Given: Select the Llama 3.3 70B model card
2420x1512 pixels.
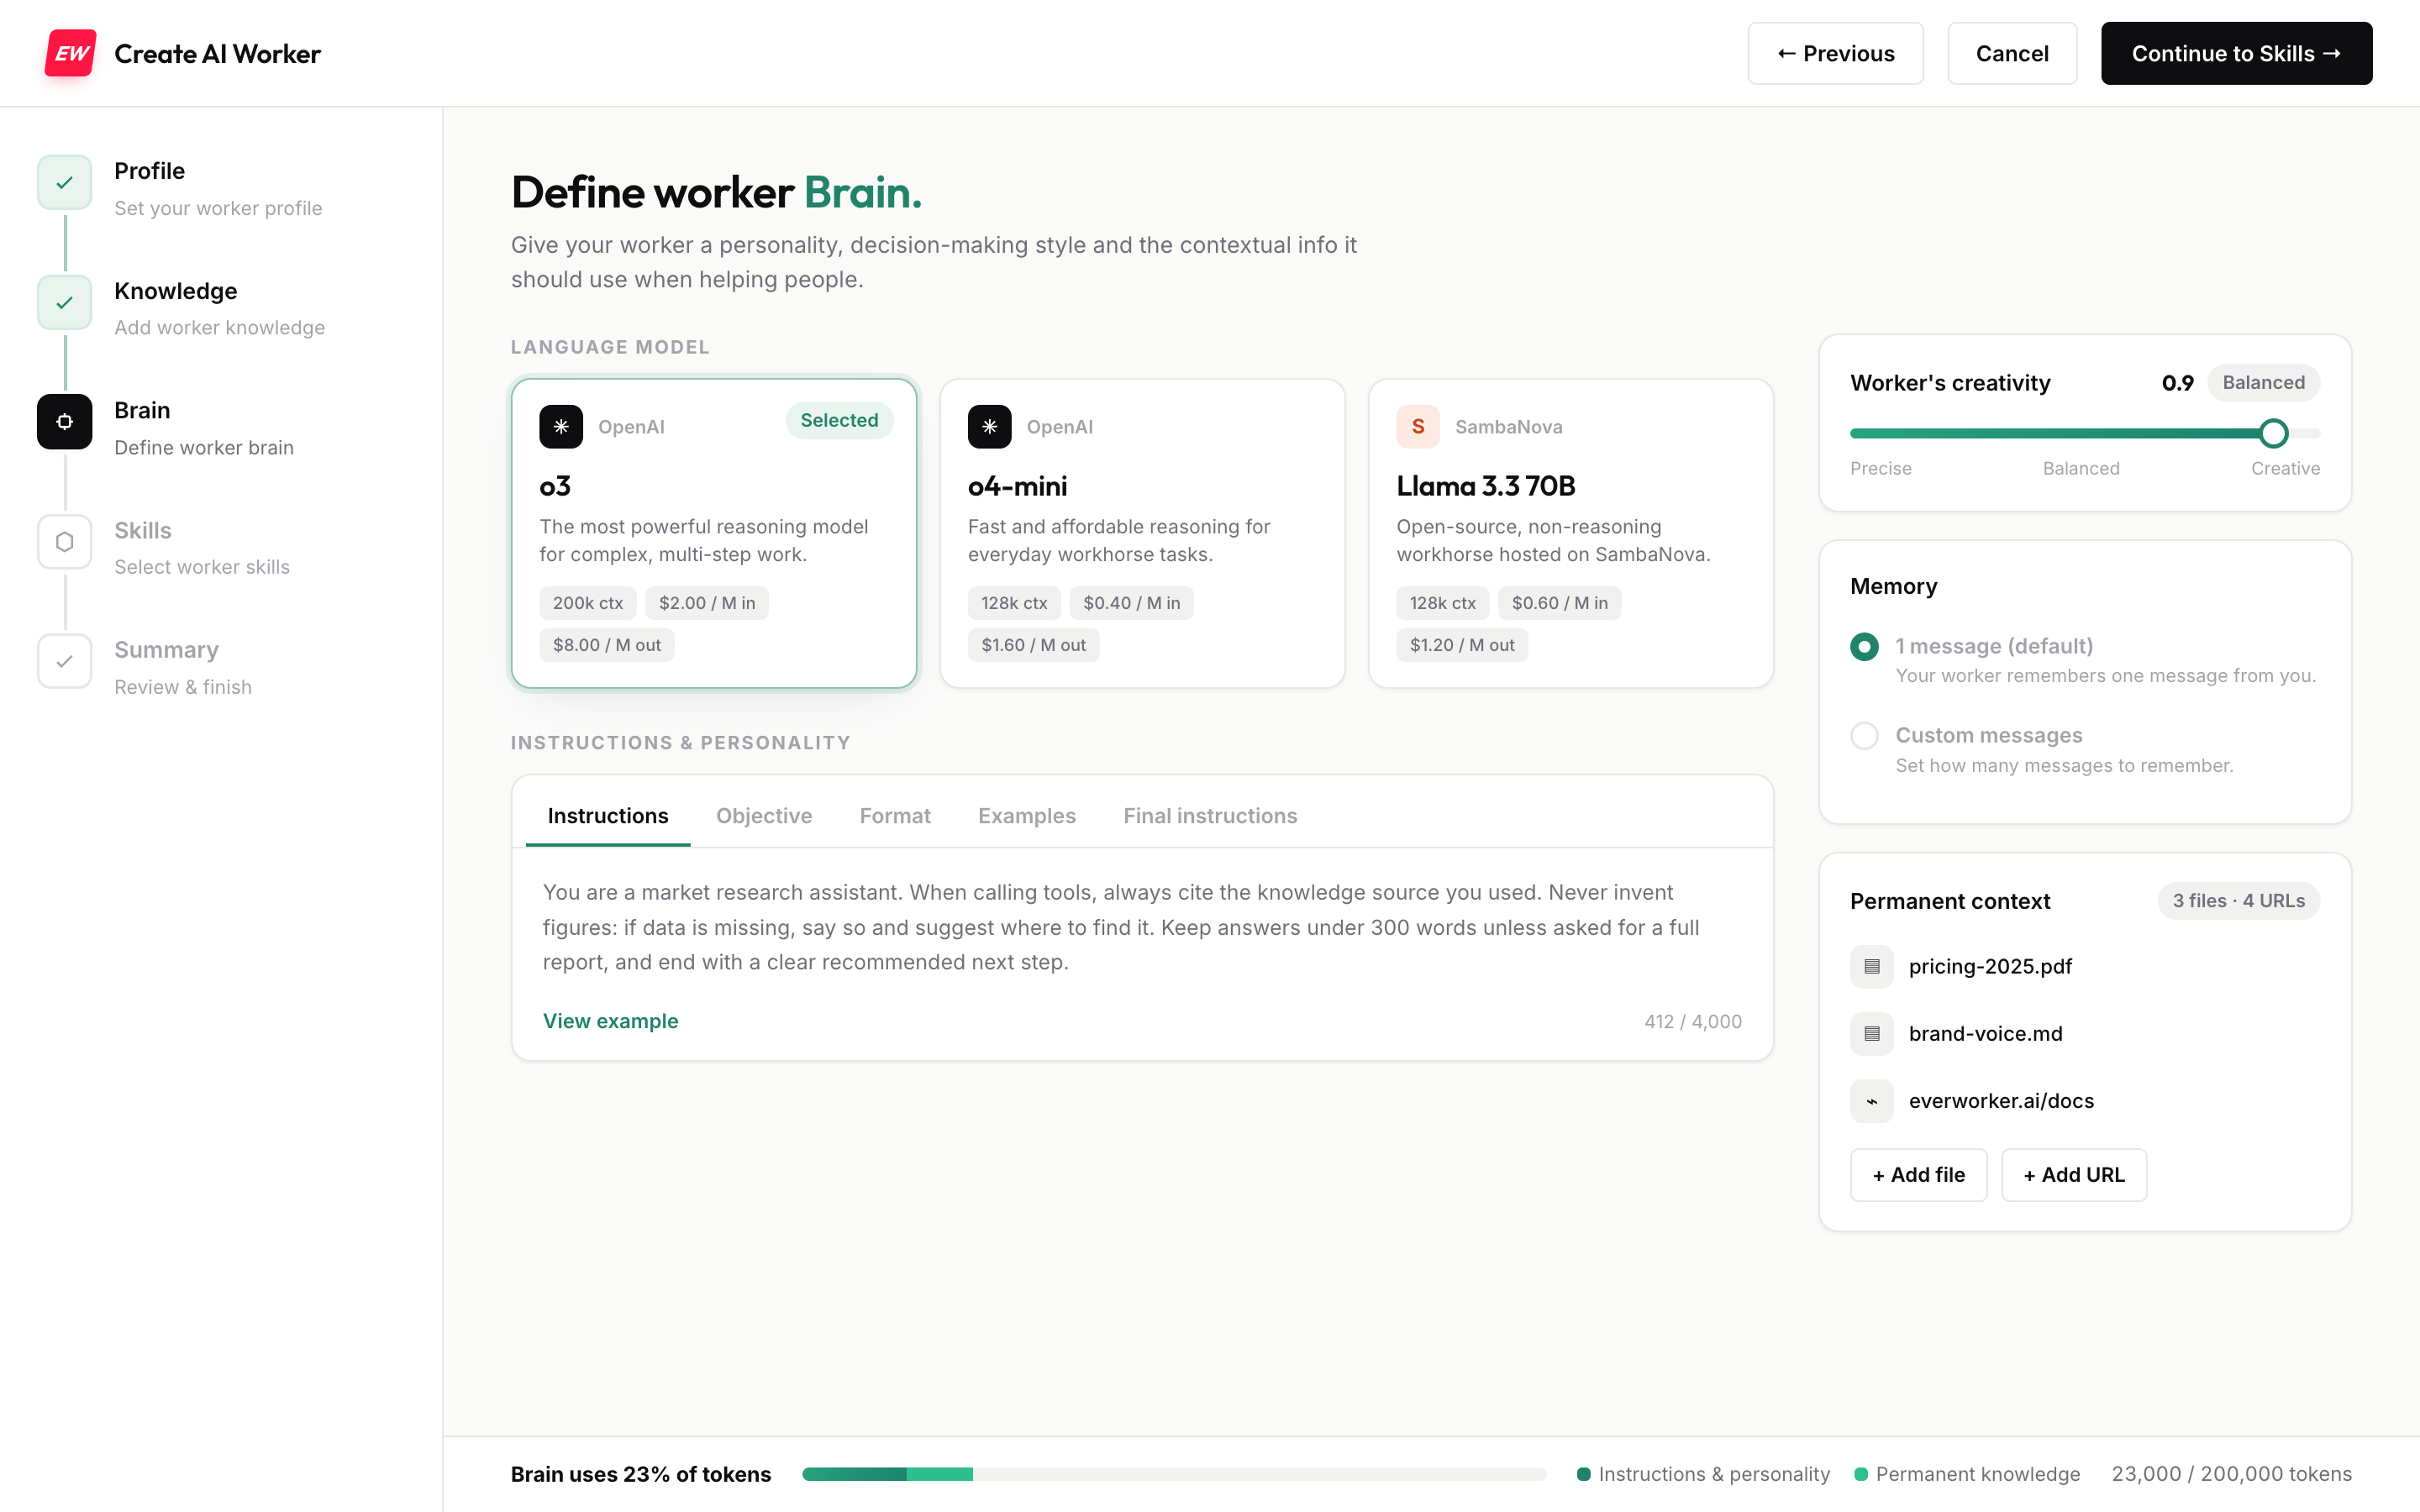Looking at the screenshot, I should (1571, 533).
